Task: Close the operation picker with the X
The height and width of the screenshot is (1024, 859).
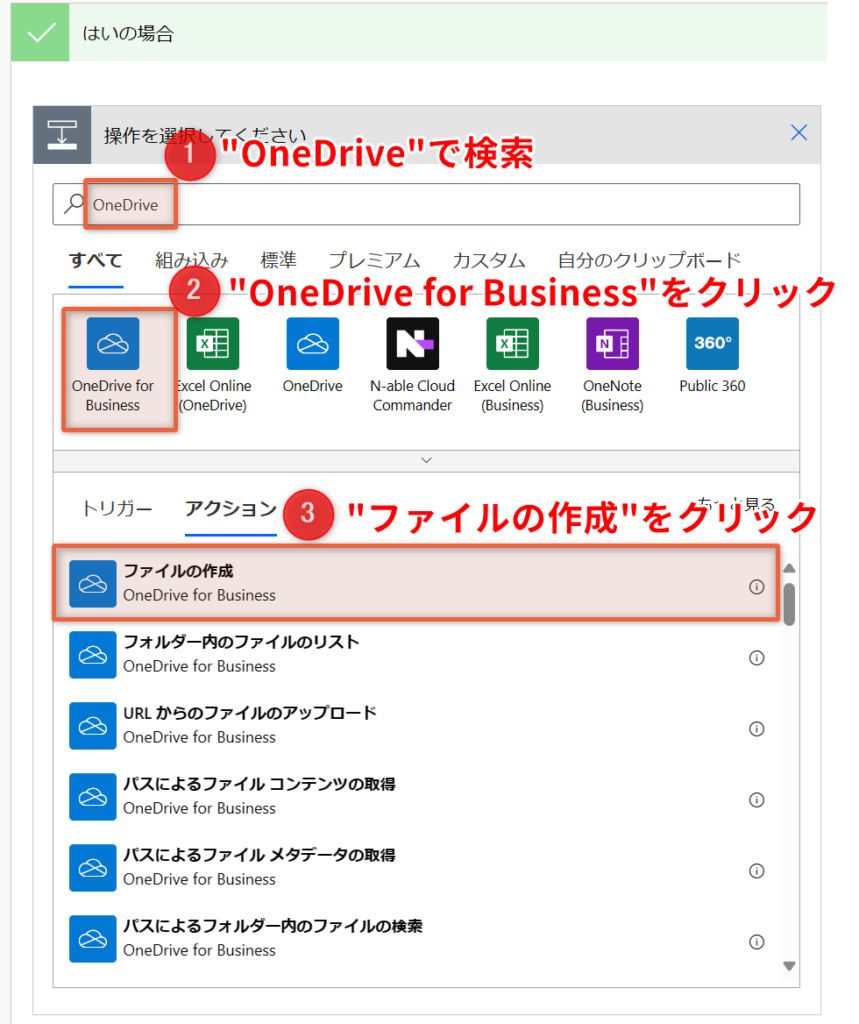Action: (x=799, y=133)
